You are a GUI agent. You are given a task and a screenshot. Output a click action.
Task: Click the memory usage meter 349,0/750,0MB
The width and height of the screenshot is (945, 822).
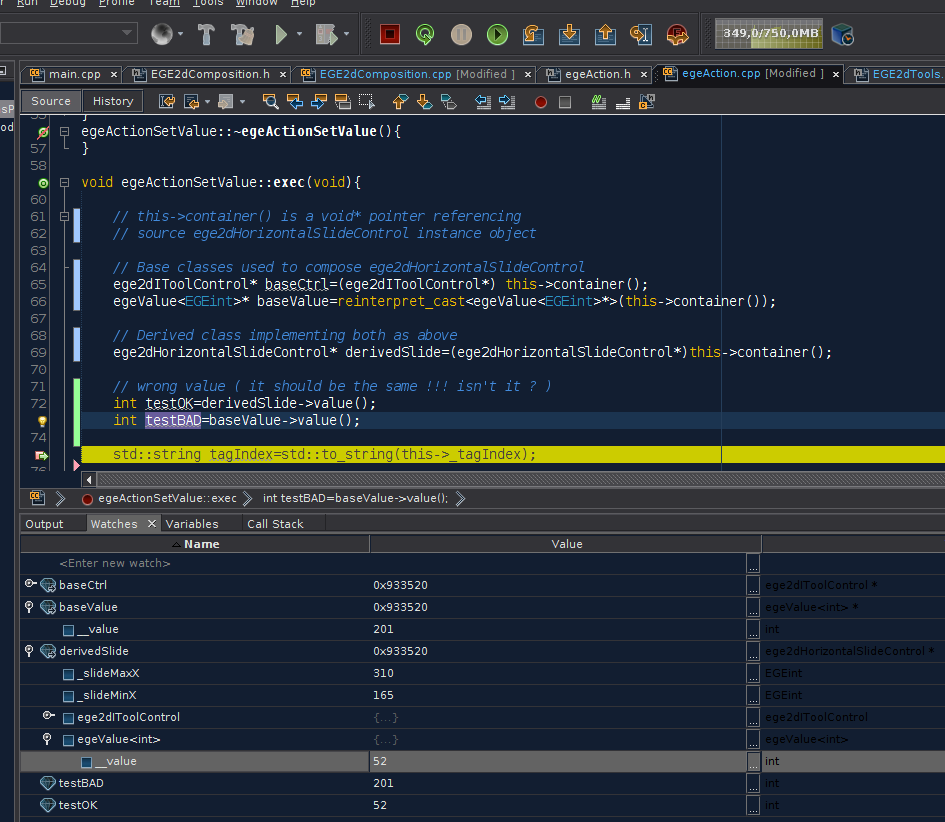point(768,33)
